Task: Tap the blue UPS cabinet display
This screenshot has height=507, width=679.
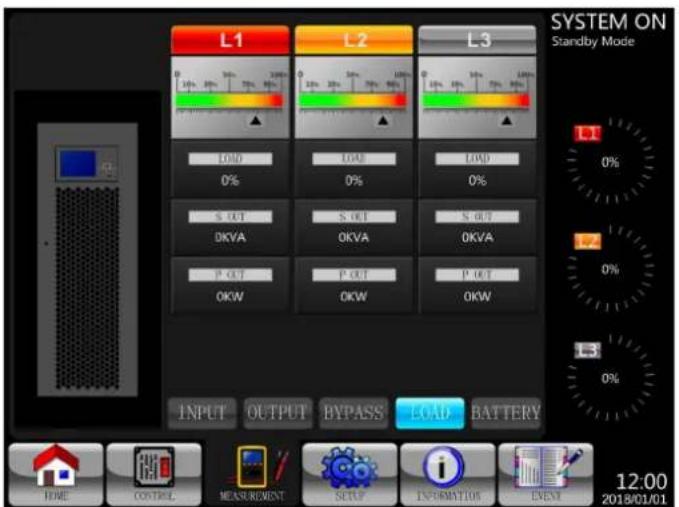Action: tap(78, 164)
